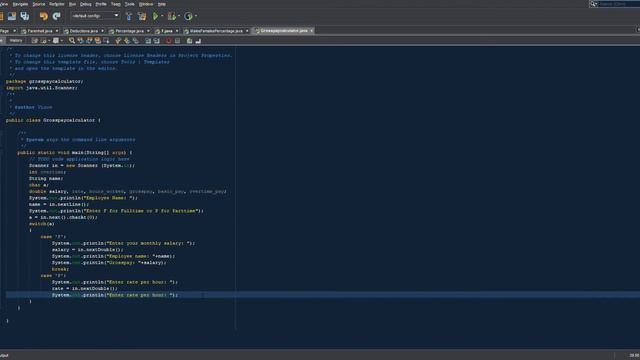Build the project with the hammer icon
The width and height of the screenshot is (640, 360).
(129, 16)
